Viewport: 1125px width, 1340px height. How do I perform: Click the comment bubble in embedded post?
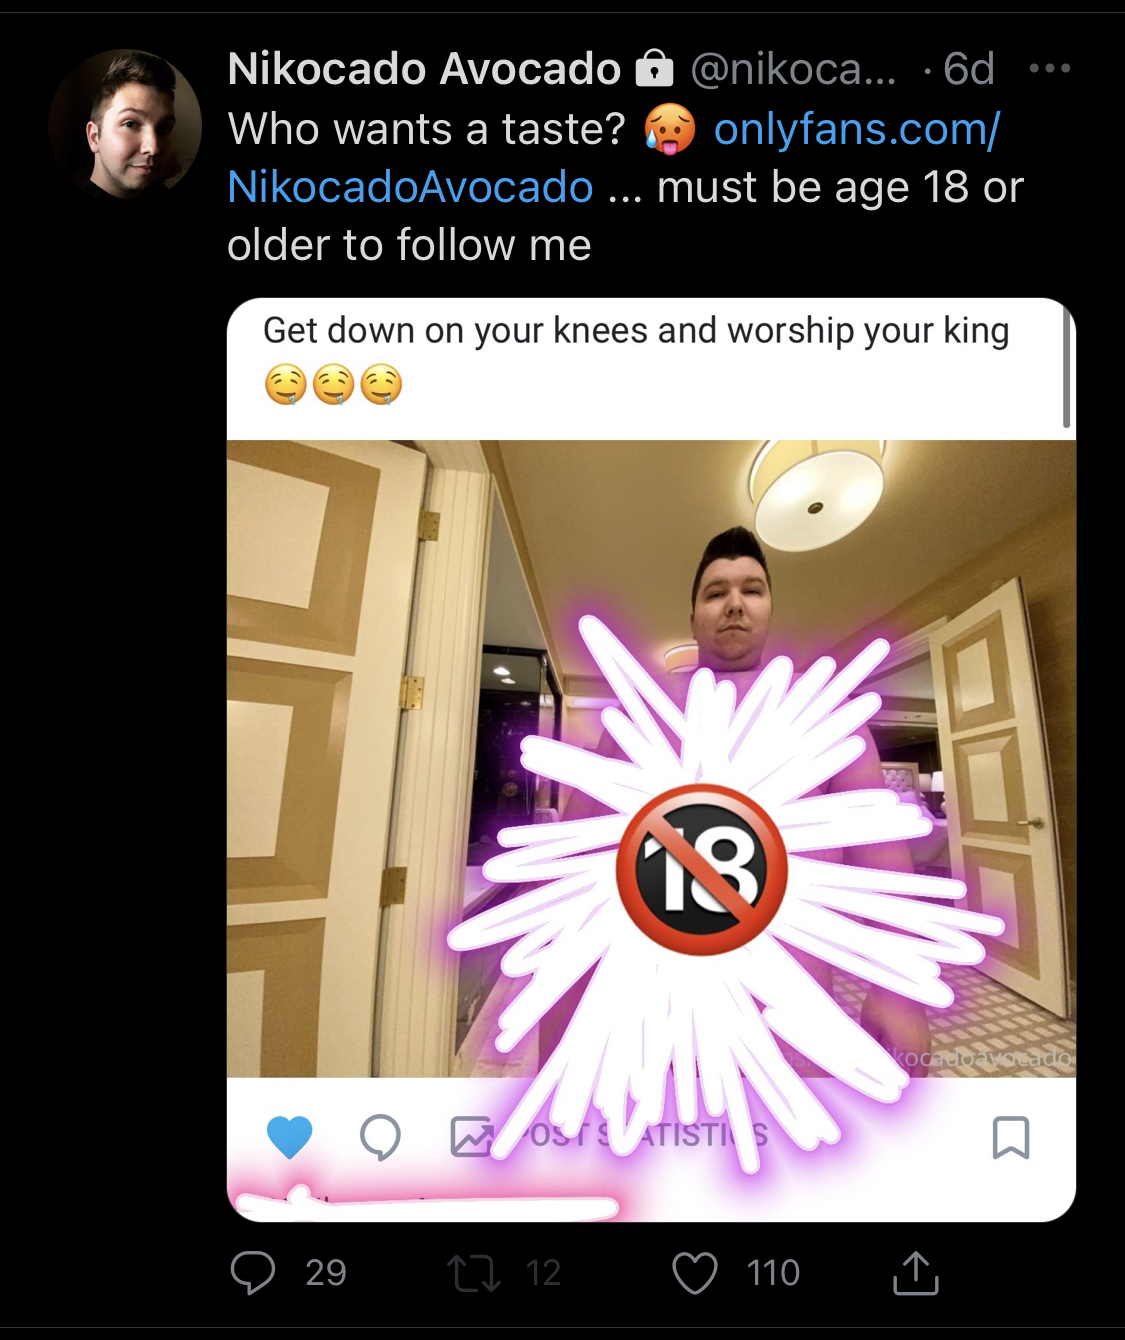(380, 1137)
